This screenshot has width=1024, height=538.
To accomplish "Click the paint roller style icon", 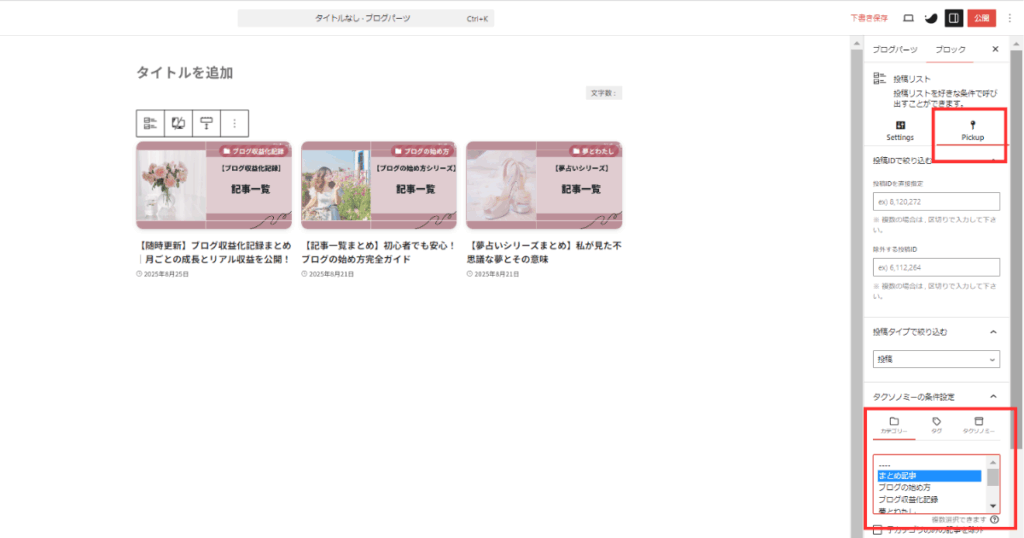I will click(x=206, y=123).
